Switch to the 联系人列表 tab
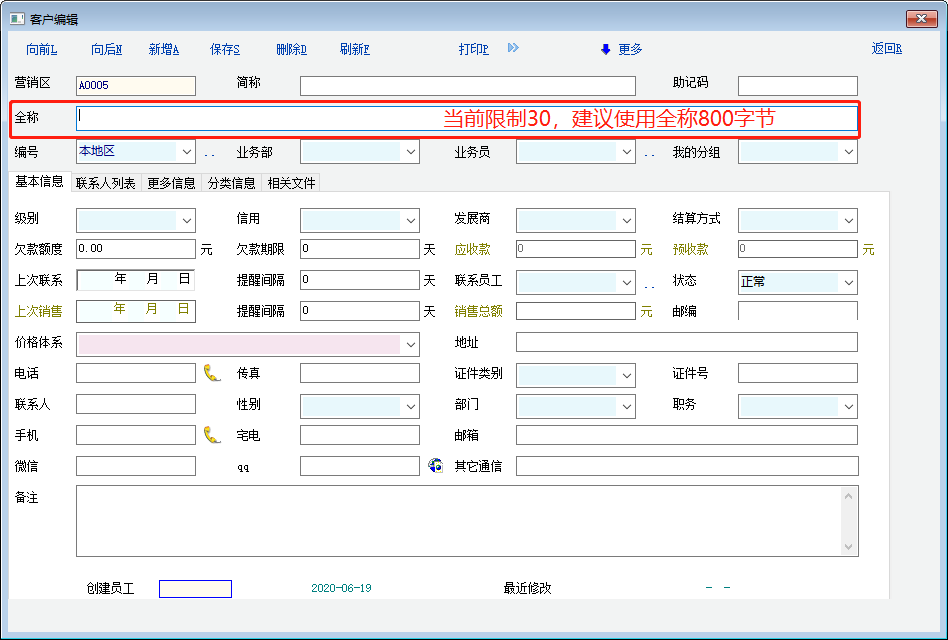This screenshot has height=640, width=948. point(106,183)
